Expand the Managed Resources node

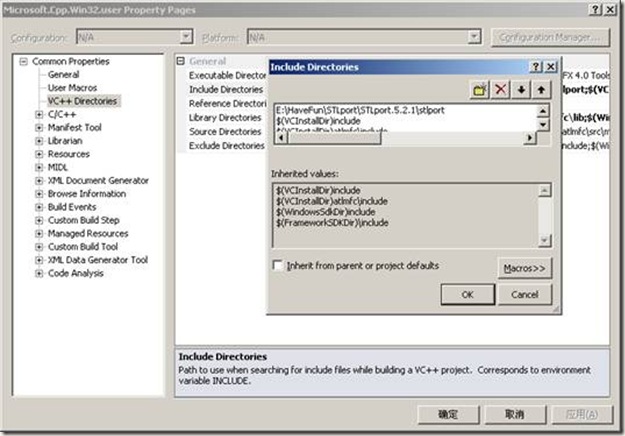[39, 234]
